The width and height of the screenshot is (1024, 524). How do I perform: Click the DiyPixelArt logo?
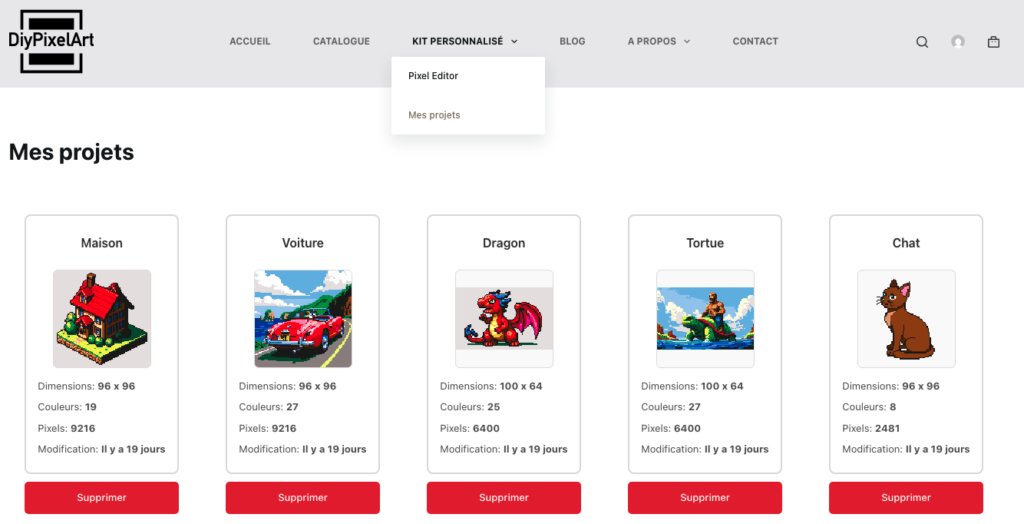tap(52, 41)
